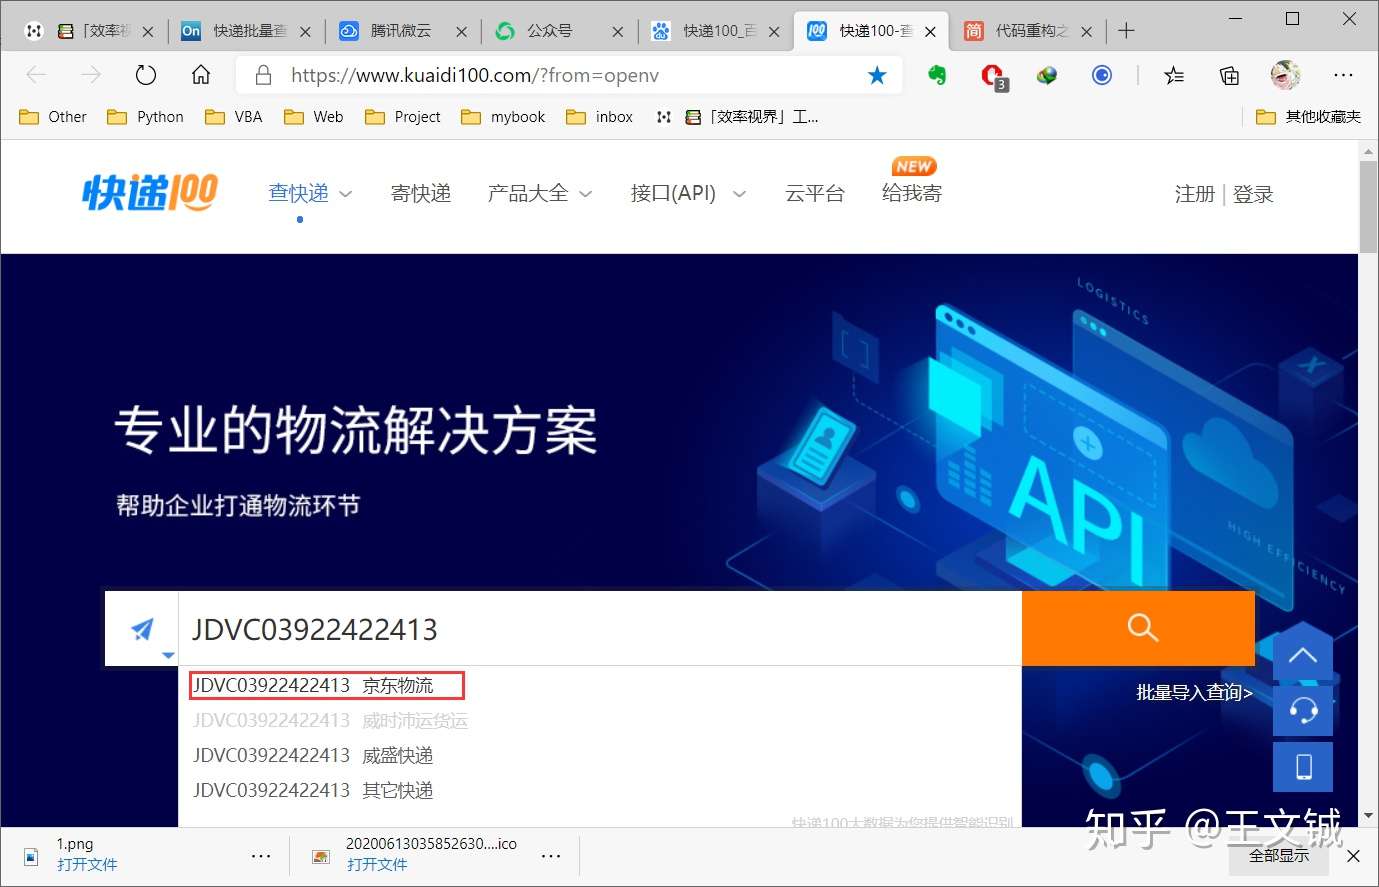
Task: Click 批量导入查询 link
Action: point(1194,692)
